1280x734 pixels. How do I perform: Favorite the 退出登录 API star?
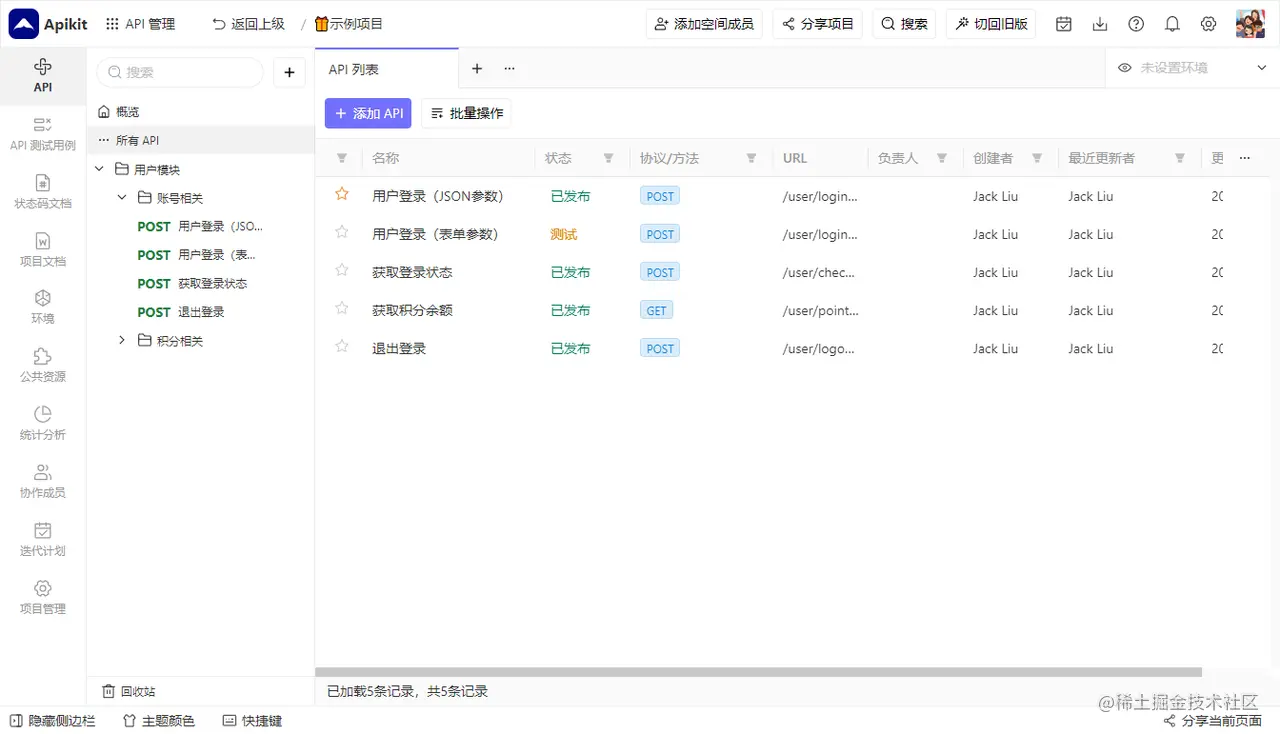tap(341, 348)
